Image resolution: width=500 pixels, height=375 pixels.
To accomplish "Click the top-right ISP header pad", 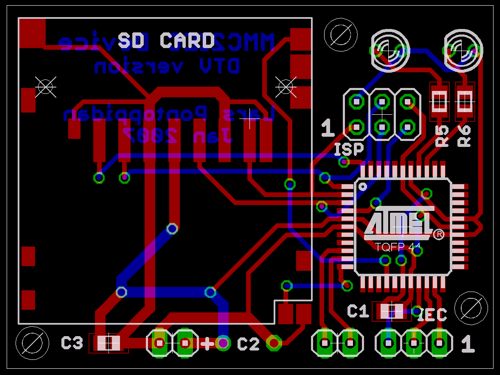I will tap(407, 101).
